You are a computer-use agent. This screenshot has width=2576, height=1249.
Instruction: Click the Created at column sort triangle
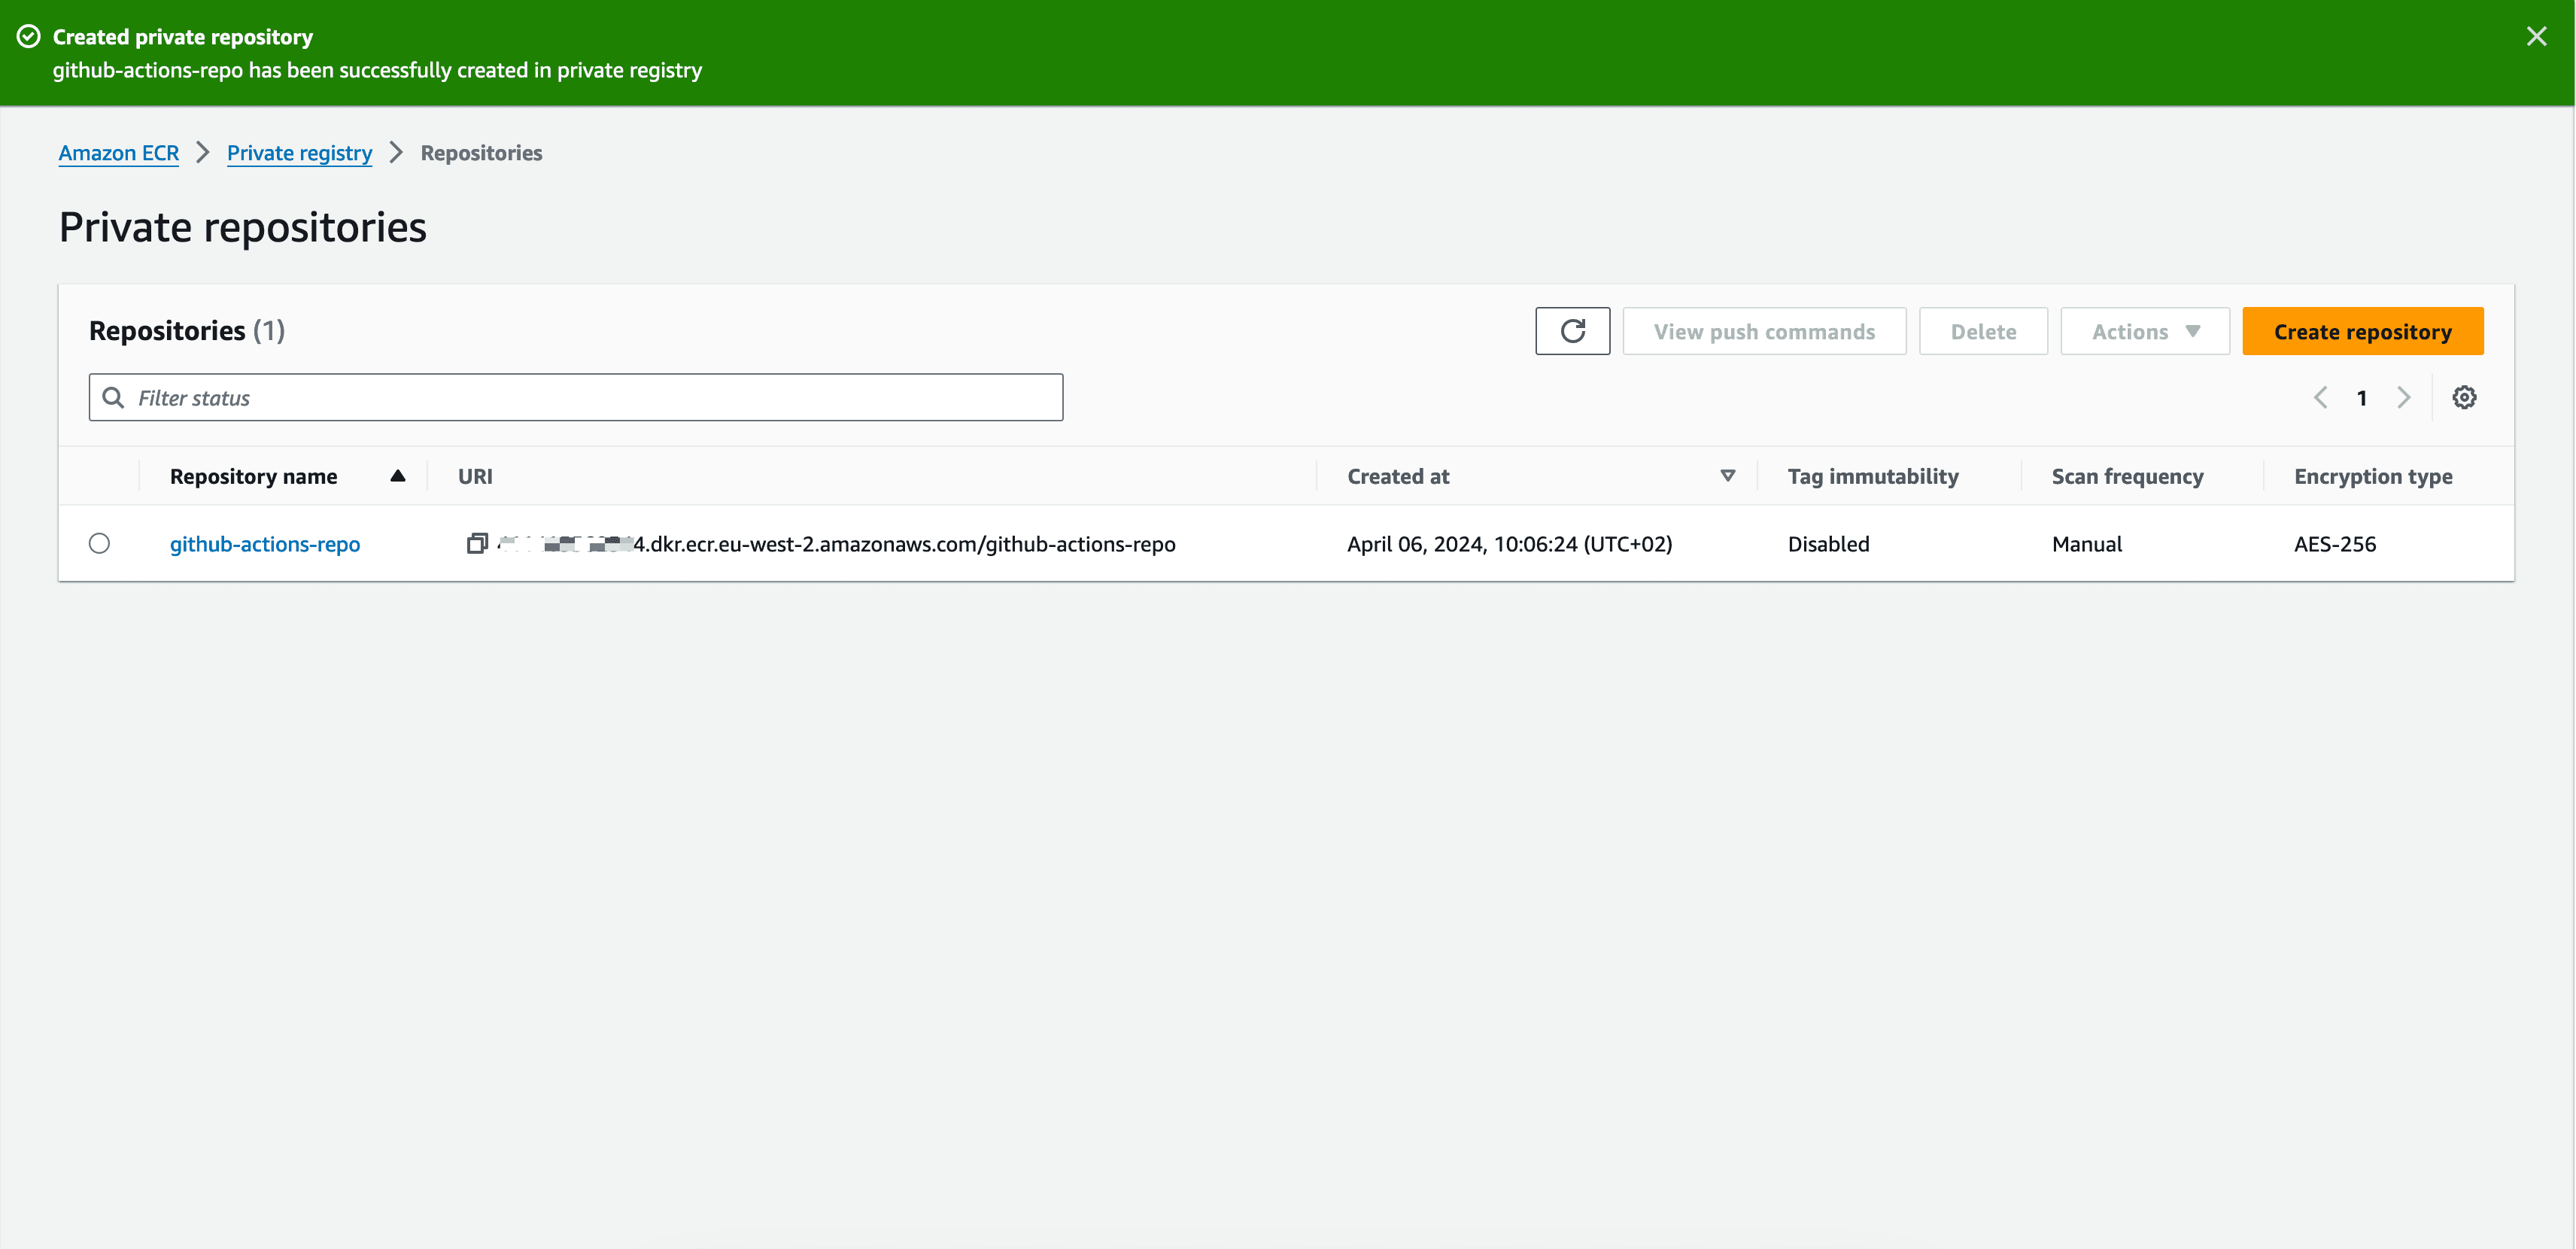coord(1727,476)
